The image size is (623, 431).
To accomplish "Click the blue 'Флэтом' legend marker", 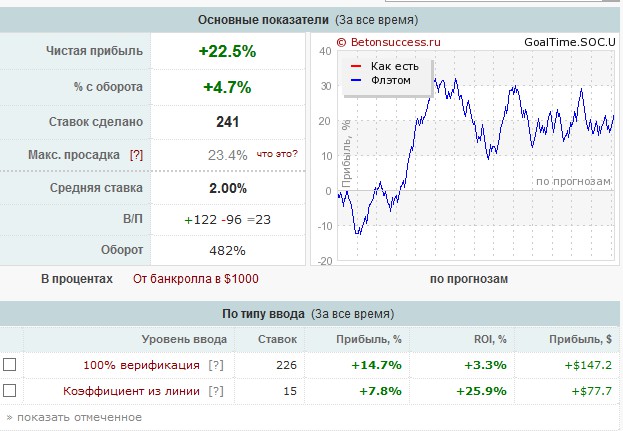I will pyautogui.click(x=356, y=80).
